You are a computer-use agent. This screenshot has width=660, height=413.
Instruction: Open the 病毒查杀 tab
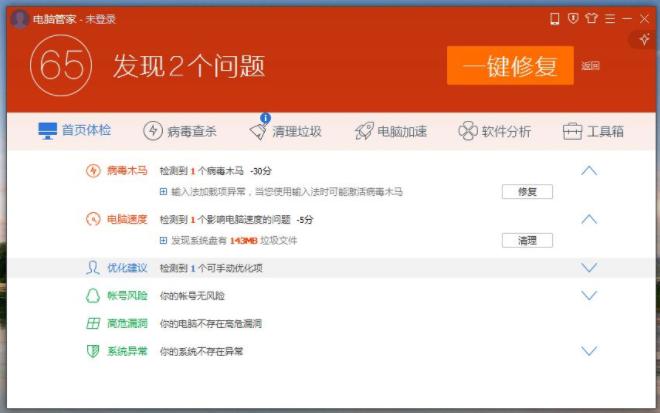pos(180,131)
